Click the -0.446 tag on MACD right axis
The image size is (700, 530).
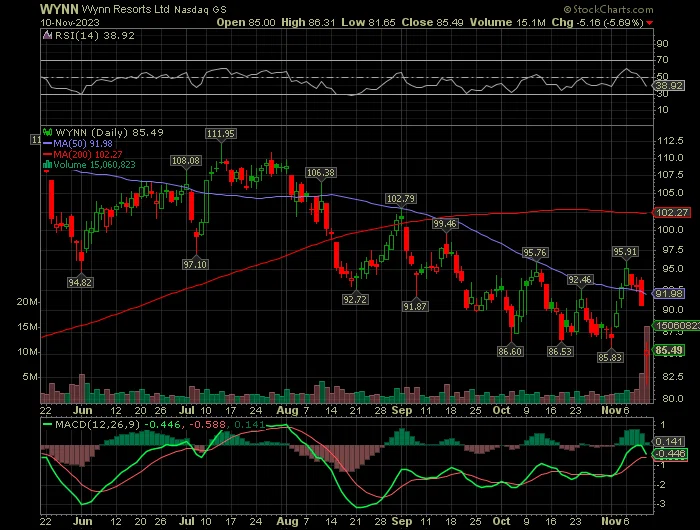point(669,454)
